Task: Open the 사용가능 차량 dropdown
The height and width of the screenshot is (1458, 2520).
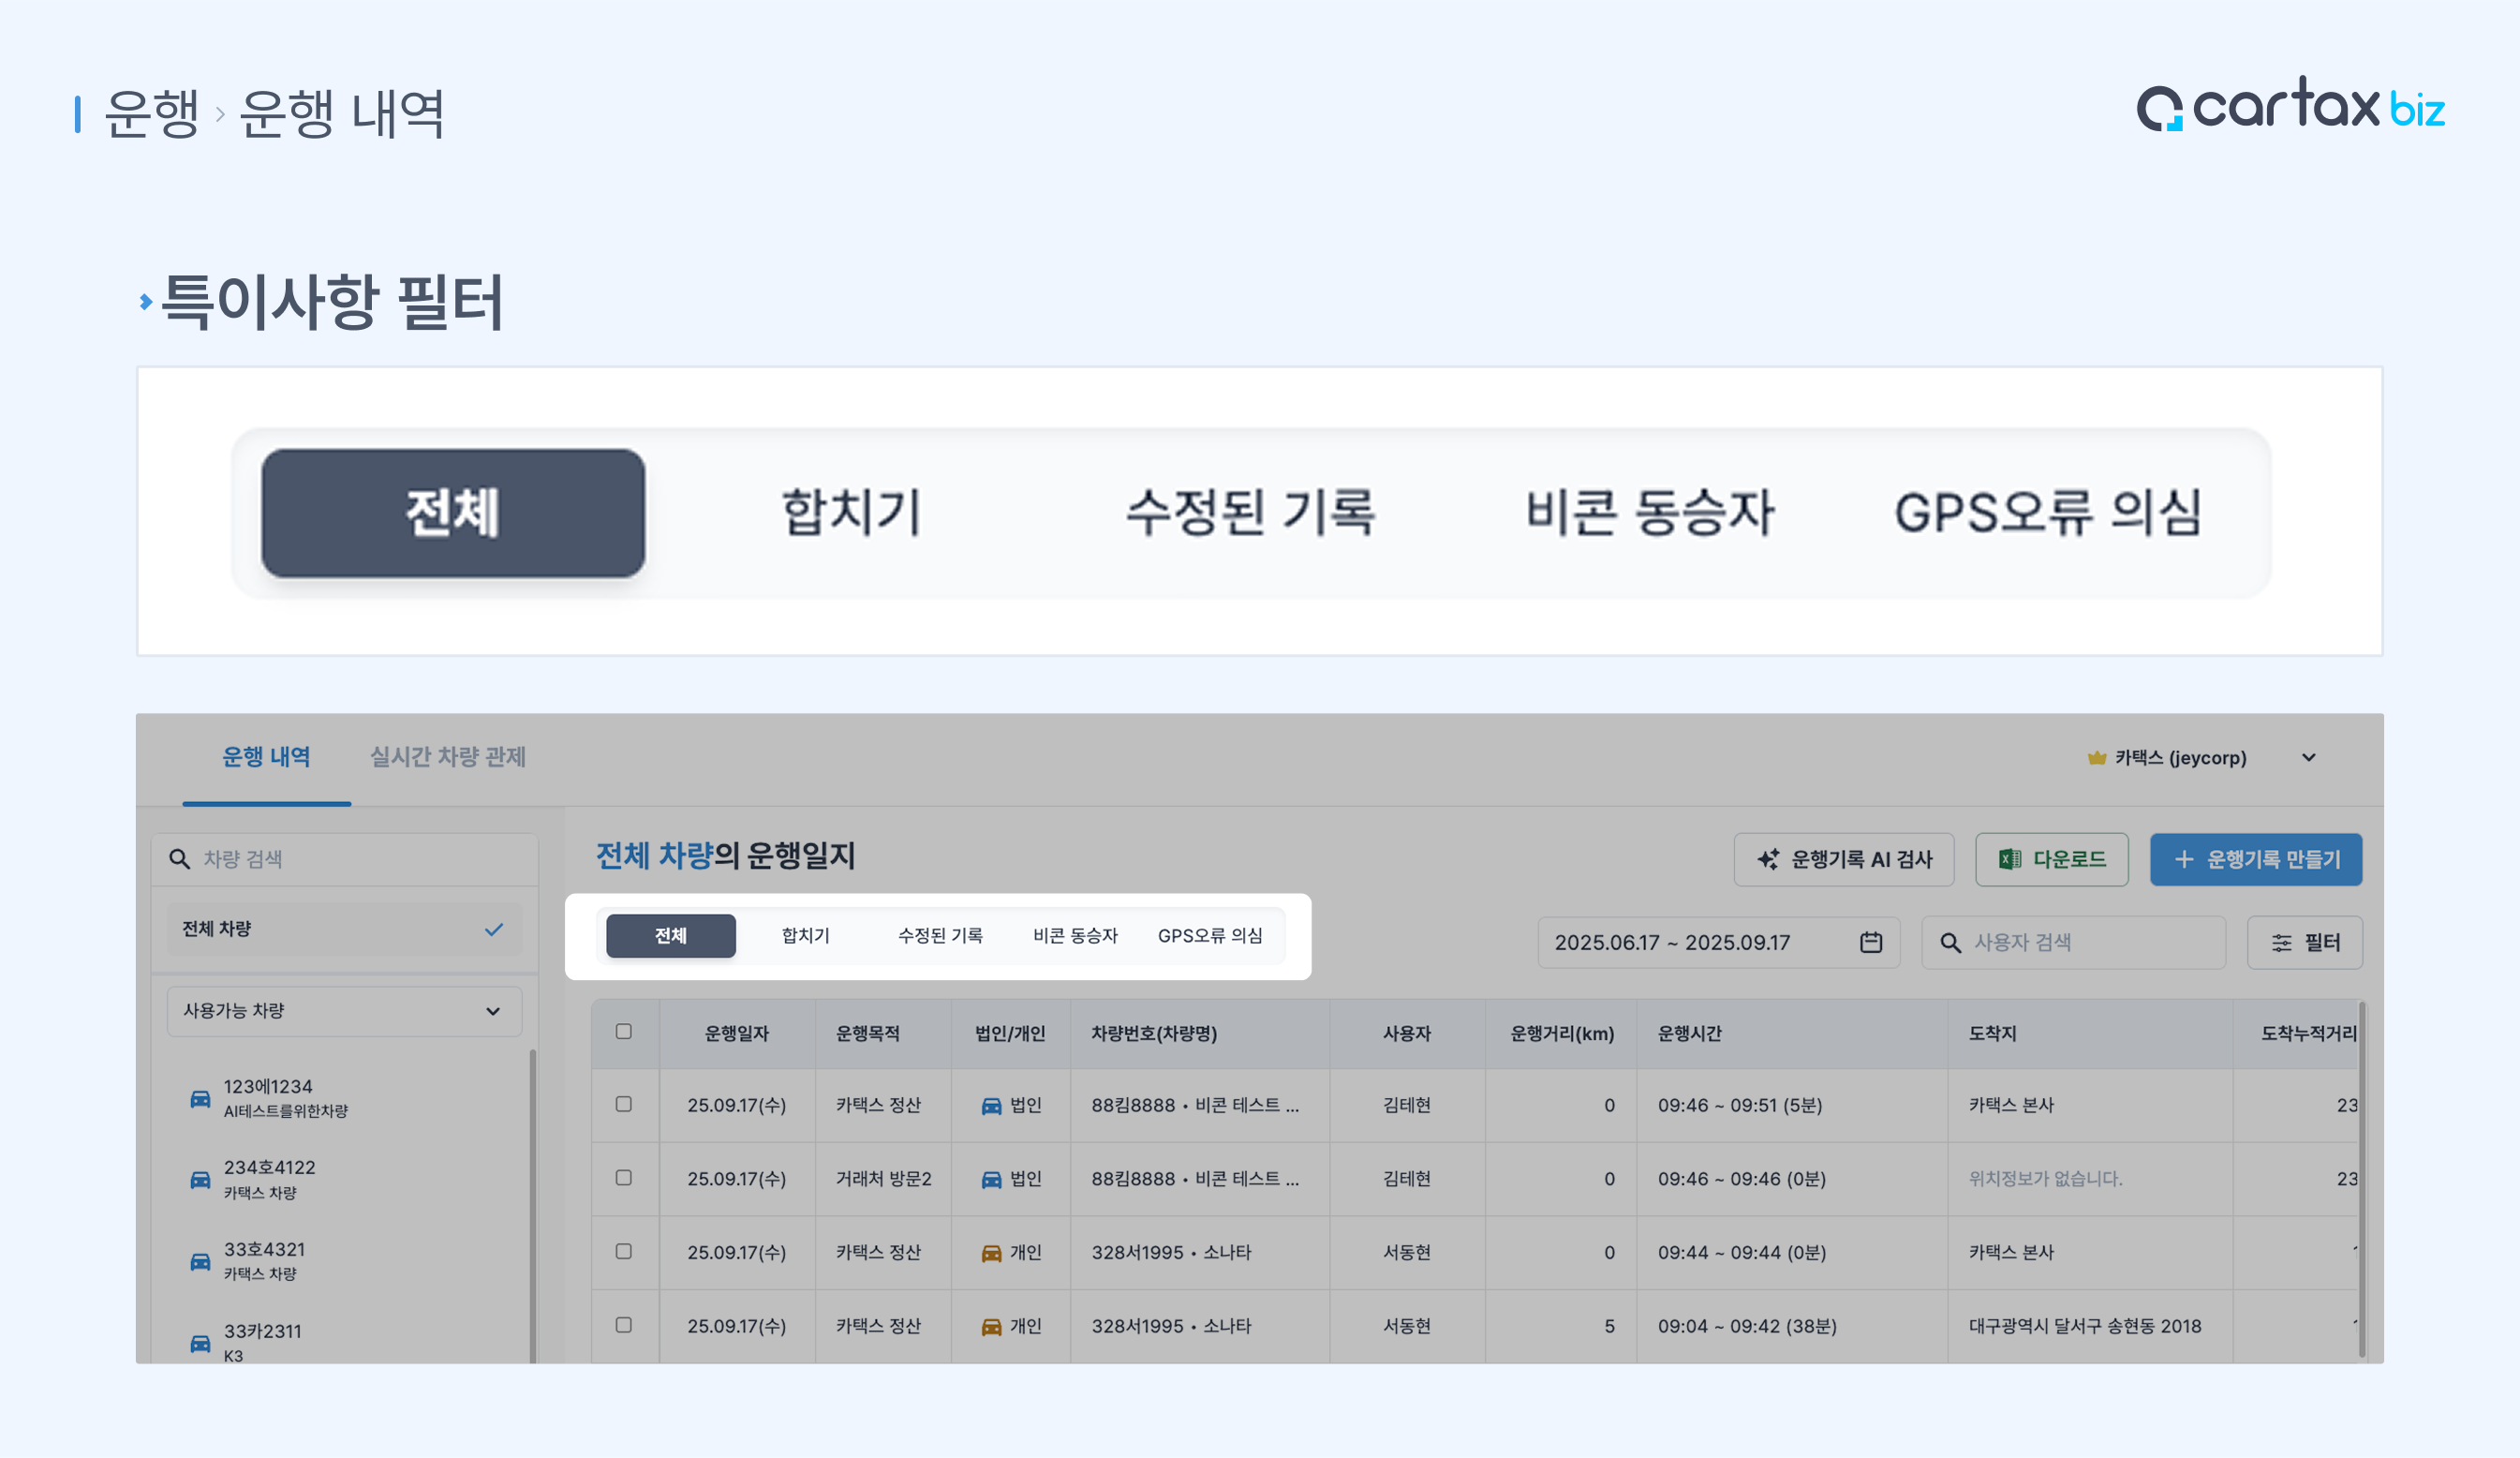Action: pos(344,1011)
